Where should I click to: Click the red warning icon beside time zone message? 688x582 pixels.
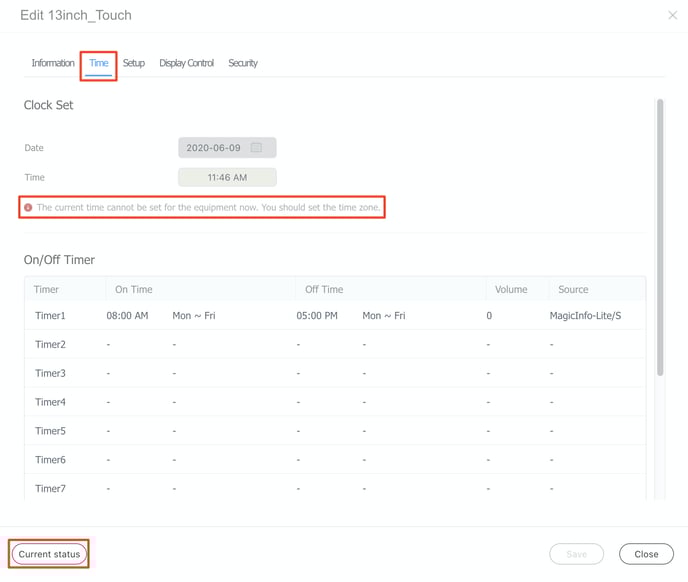[x=28, y=207]
